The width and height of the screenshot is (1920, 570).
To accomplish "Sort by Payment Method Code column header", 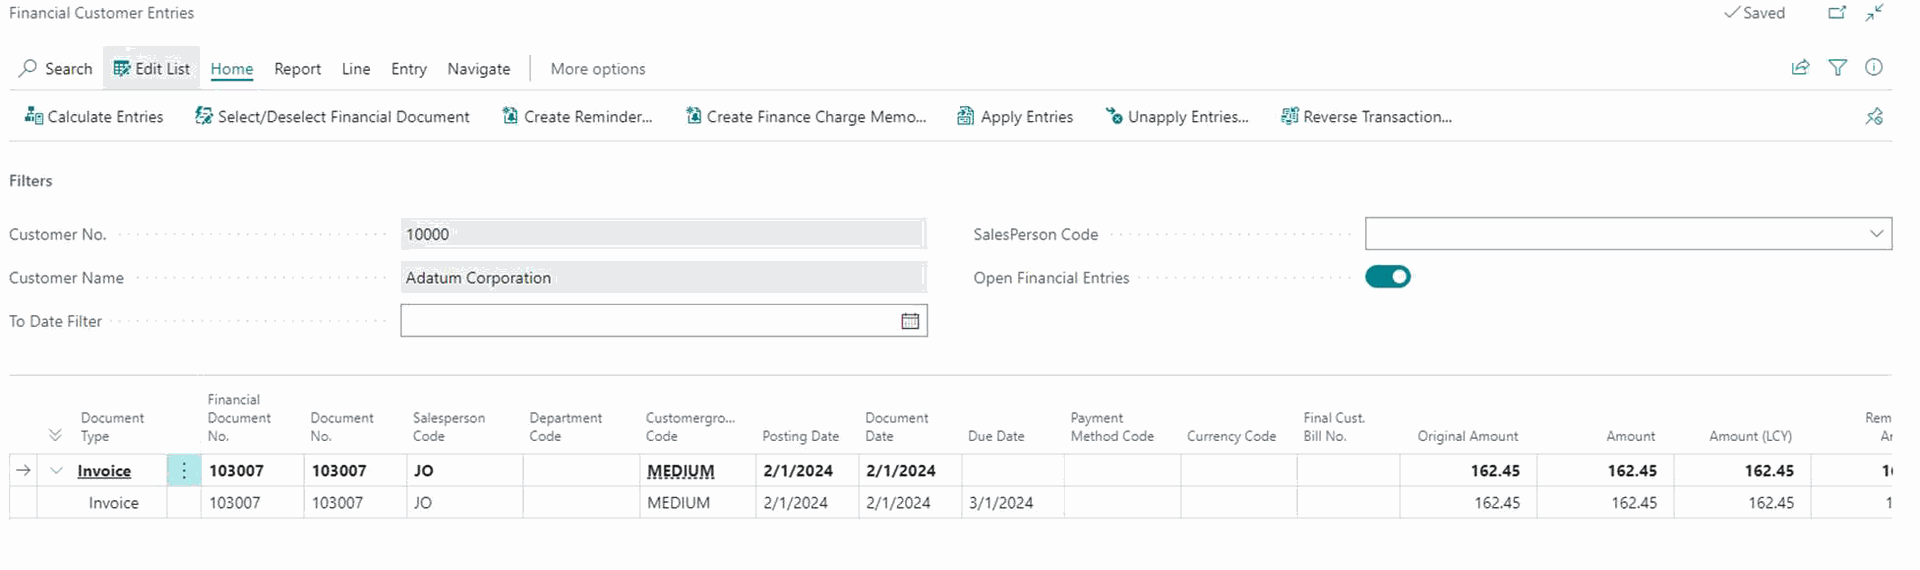I will pos(1112,427).
